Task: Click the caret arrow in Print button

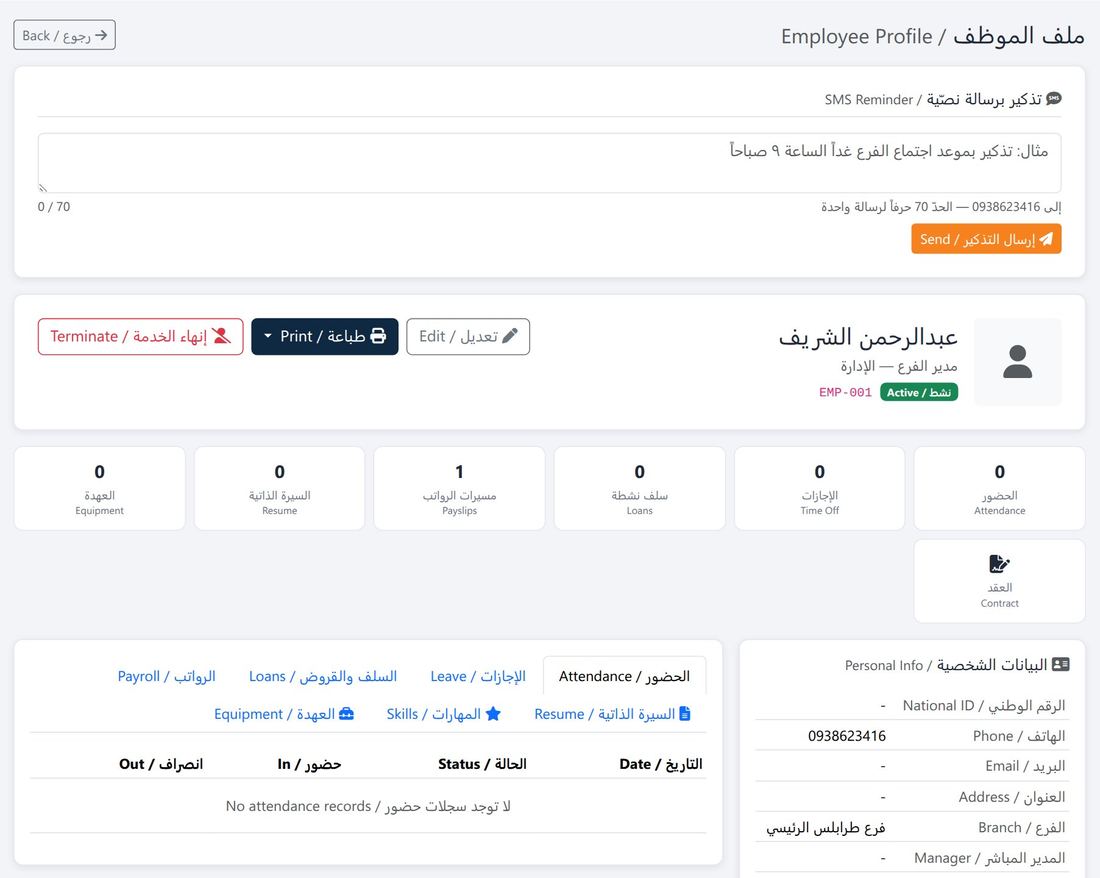Action: pos(267,337)
